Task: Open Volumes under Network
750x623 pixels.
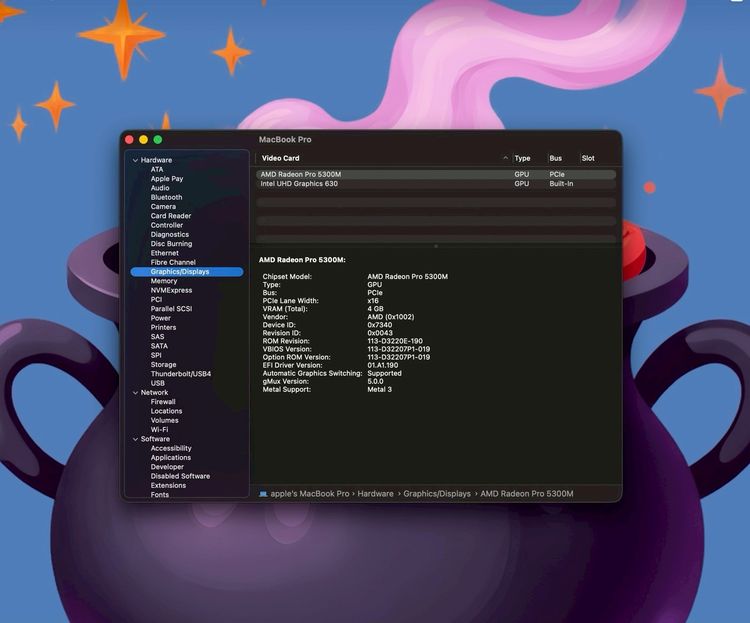Action: point(165,421)
